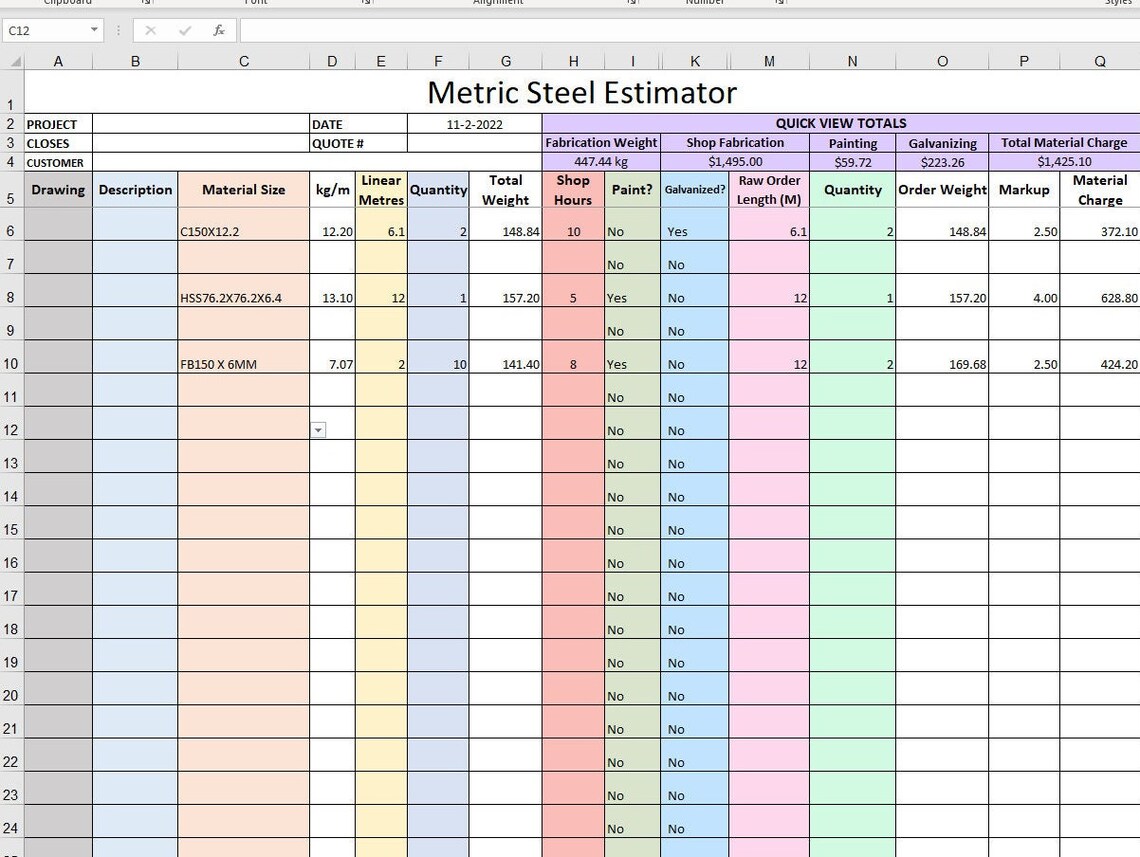The image size is (1140, 857).
Task: Expand the Material Size picker arrow below row 11
Action: tap(318, 429)
